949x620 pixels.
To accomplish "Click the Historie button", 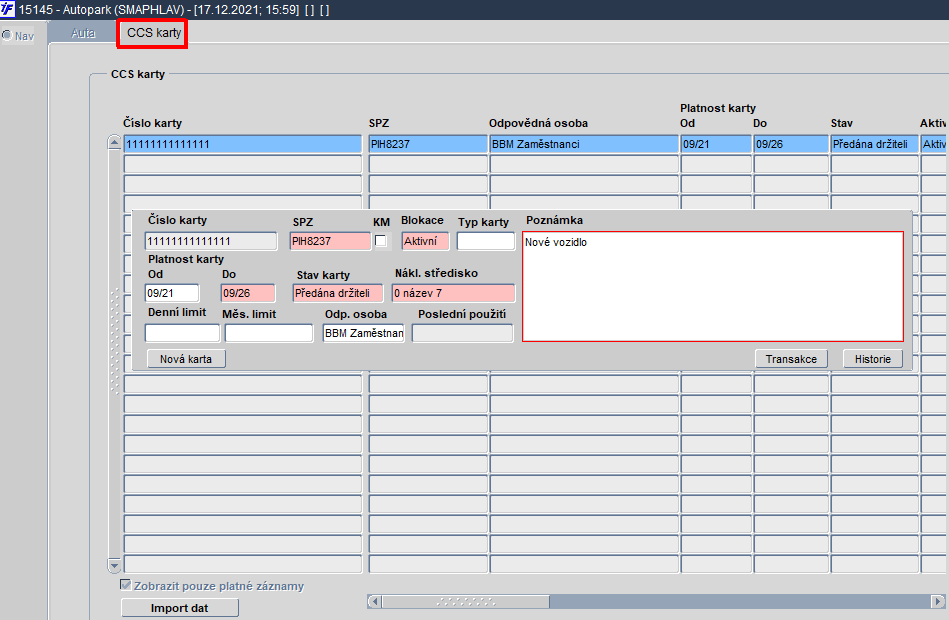I will [x=873, y=359].
